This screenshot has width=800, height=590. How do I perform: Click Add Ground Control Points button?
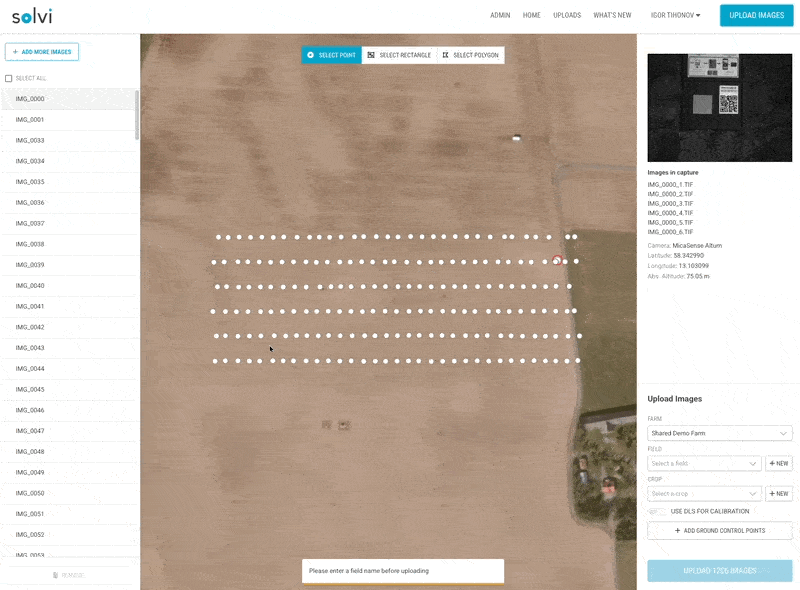tap(719, 531)
